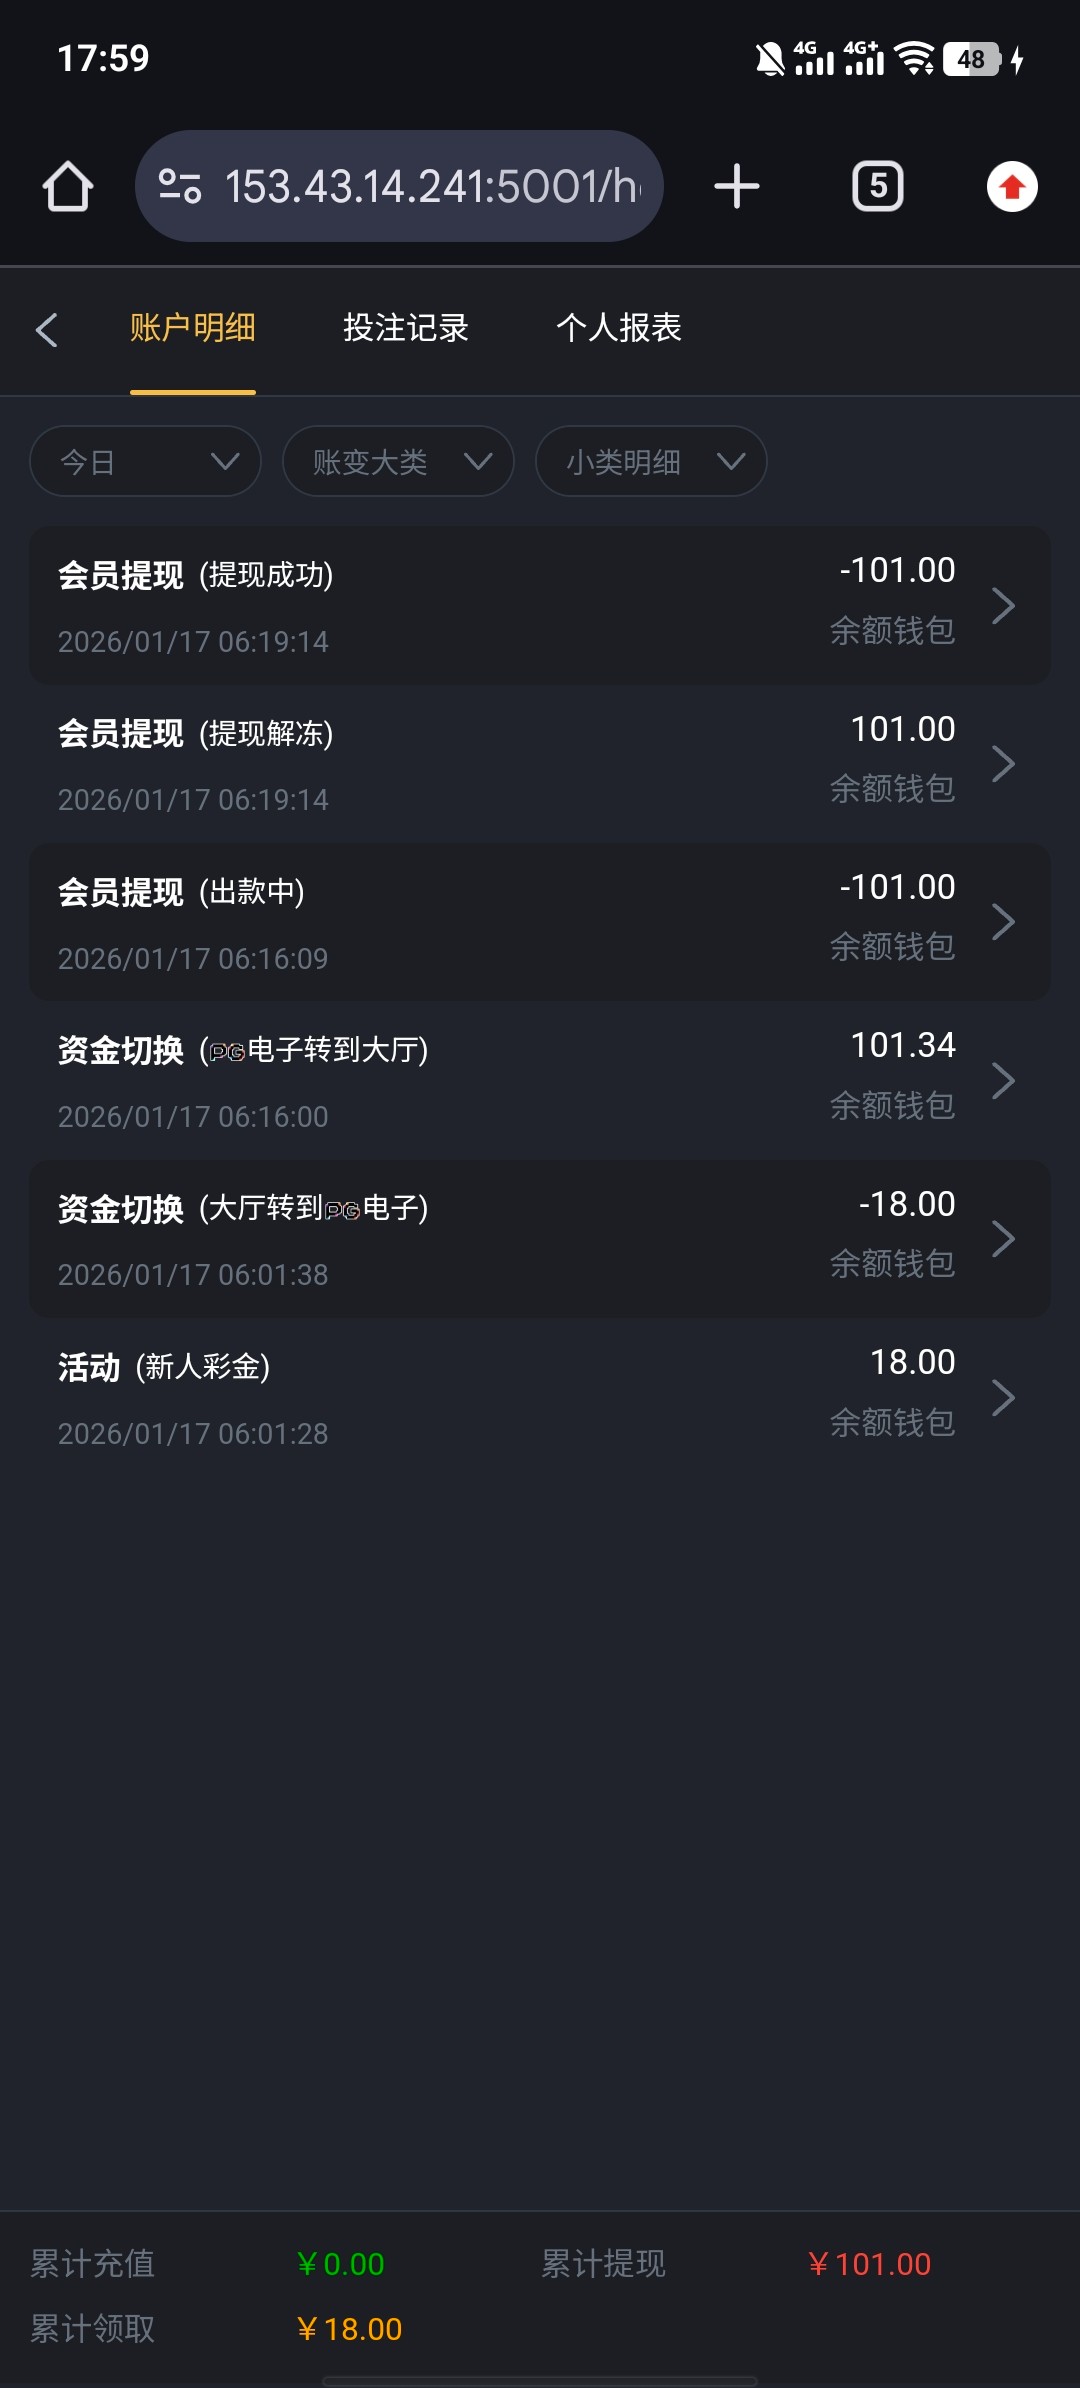Screen dimensions: 1080x2388
Task: Open the 提现解冻 transaction record
Action: 500,764
